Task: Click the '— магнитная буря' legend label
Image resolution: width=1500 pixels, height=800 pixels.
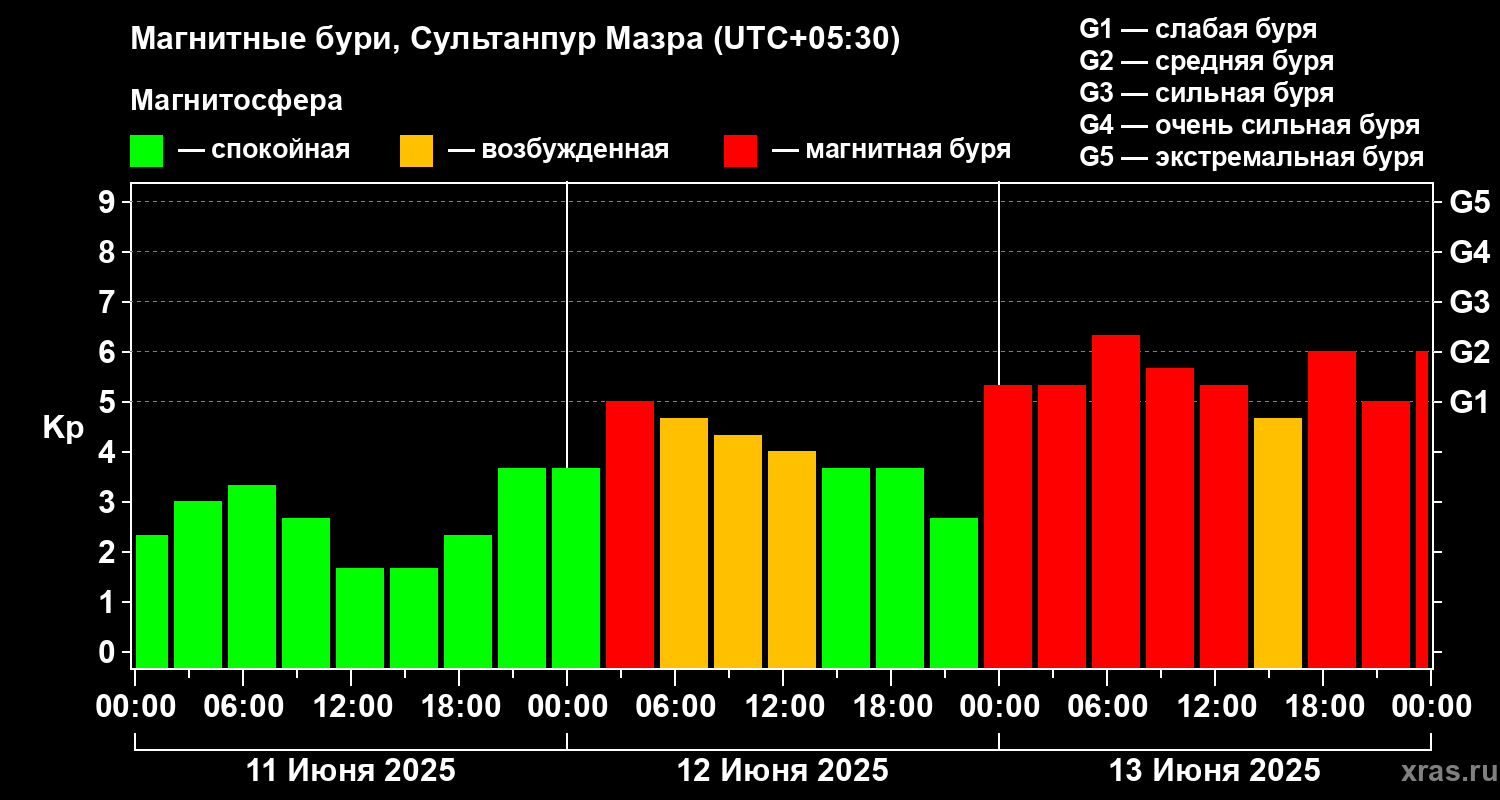Action: point(892,150)
